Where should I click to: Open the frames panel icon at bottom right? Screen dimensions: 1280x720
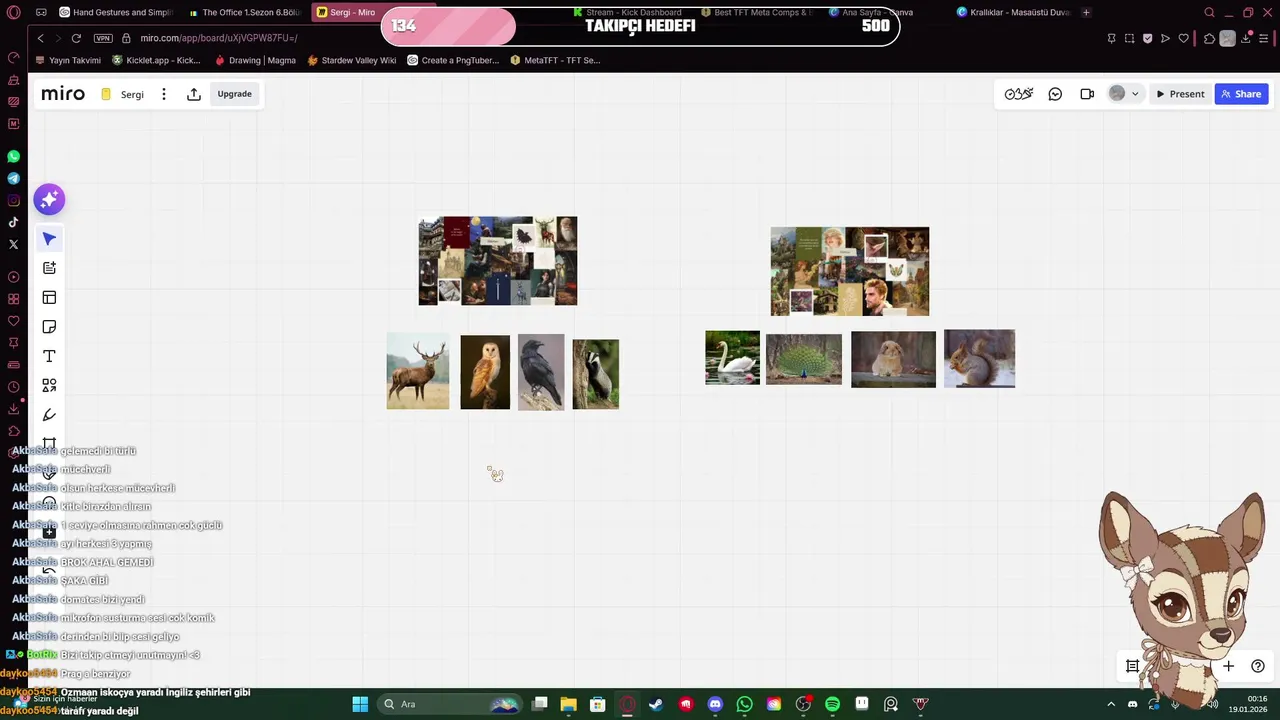1133,666
